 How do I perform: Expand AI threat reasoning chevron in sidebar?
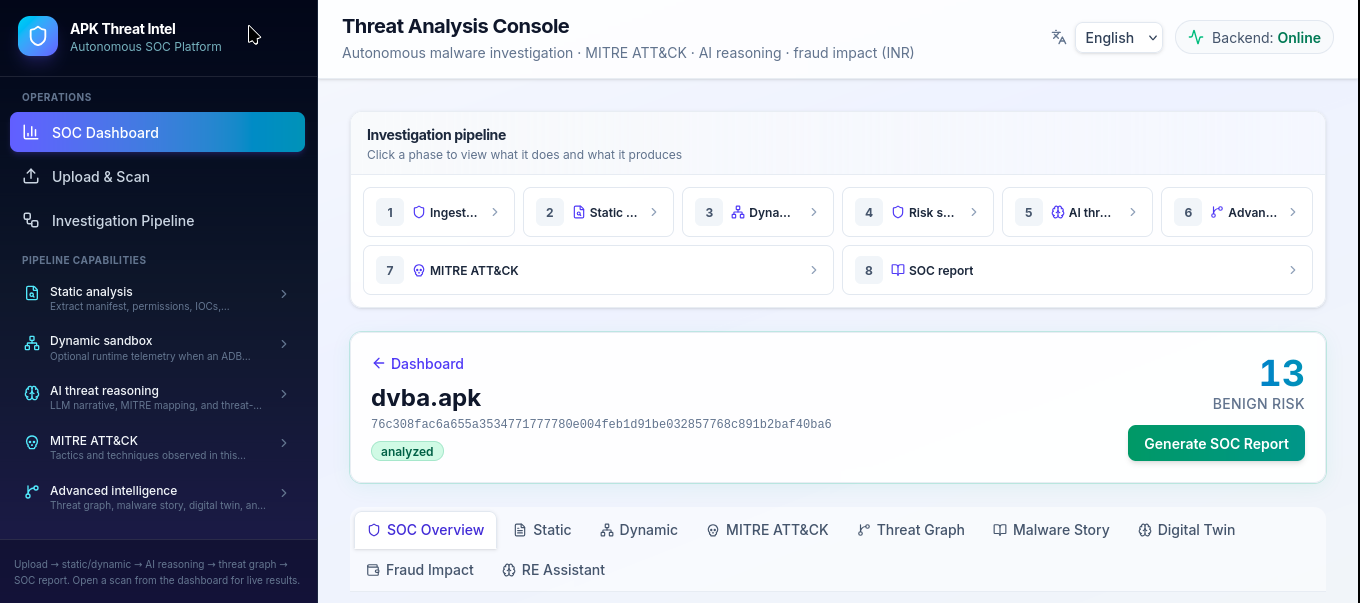coord(284,394)
